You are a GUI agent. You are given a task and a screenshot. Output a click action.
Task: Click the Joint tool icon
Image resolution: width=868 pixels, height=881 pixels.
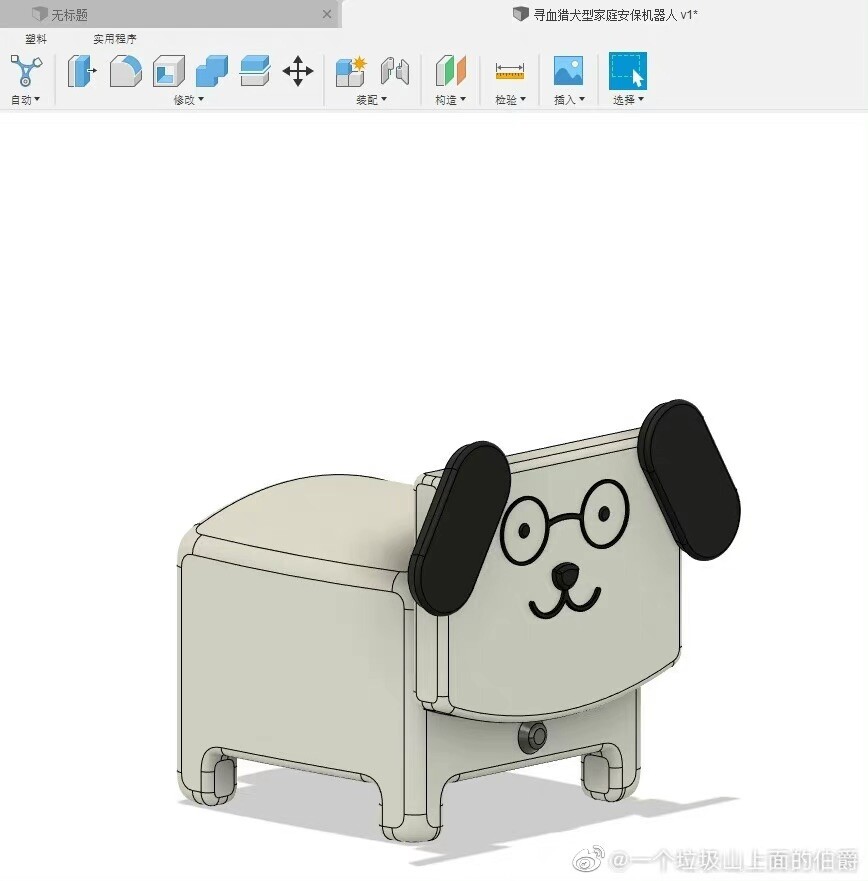394,71
